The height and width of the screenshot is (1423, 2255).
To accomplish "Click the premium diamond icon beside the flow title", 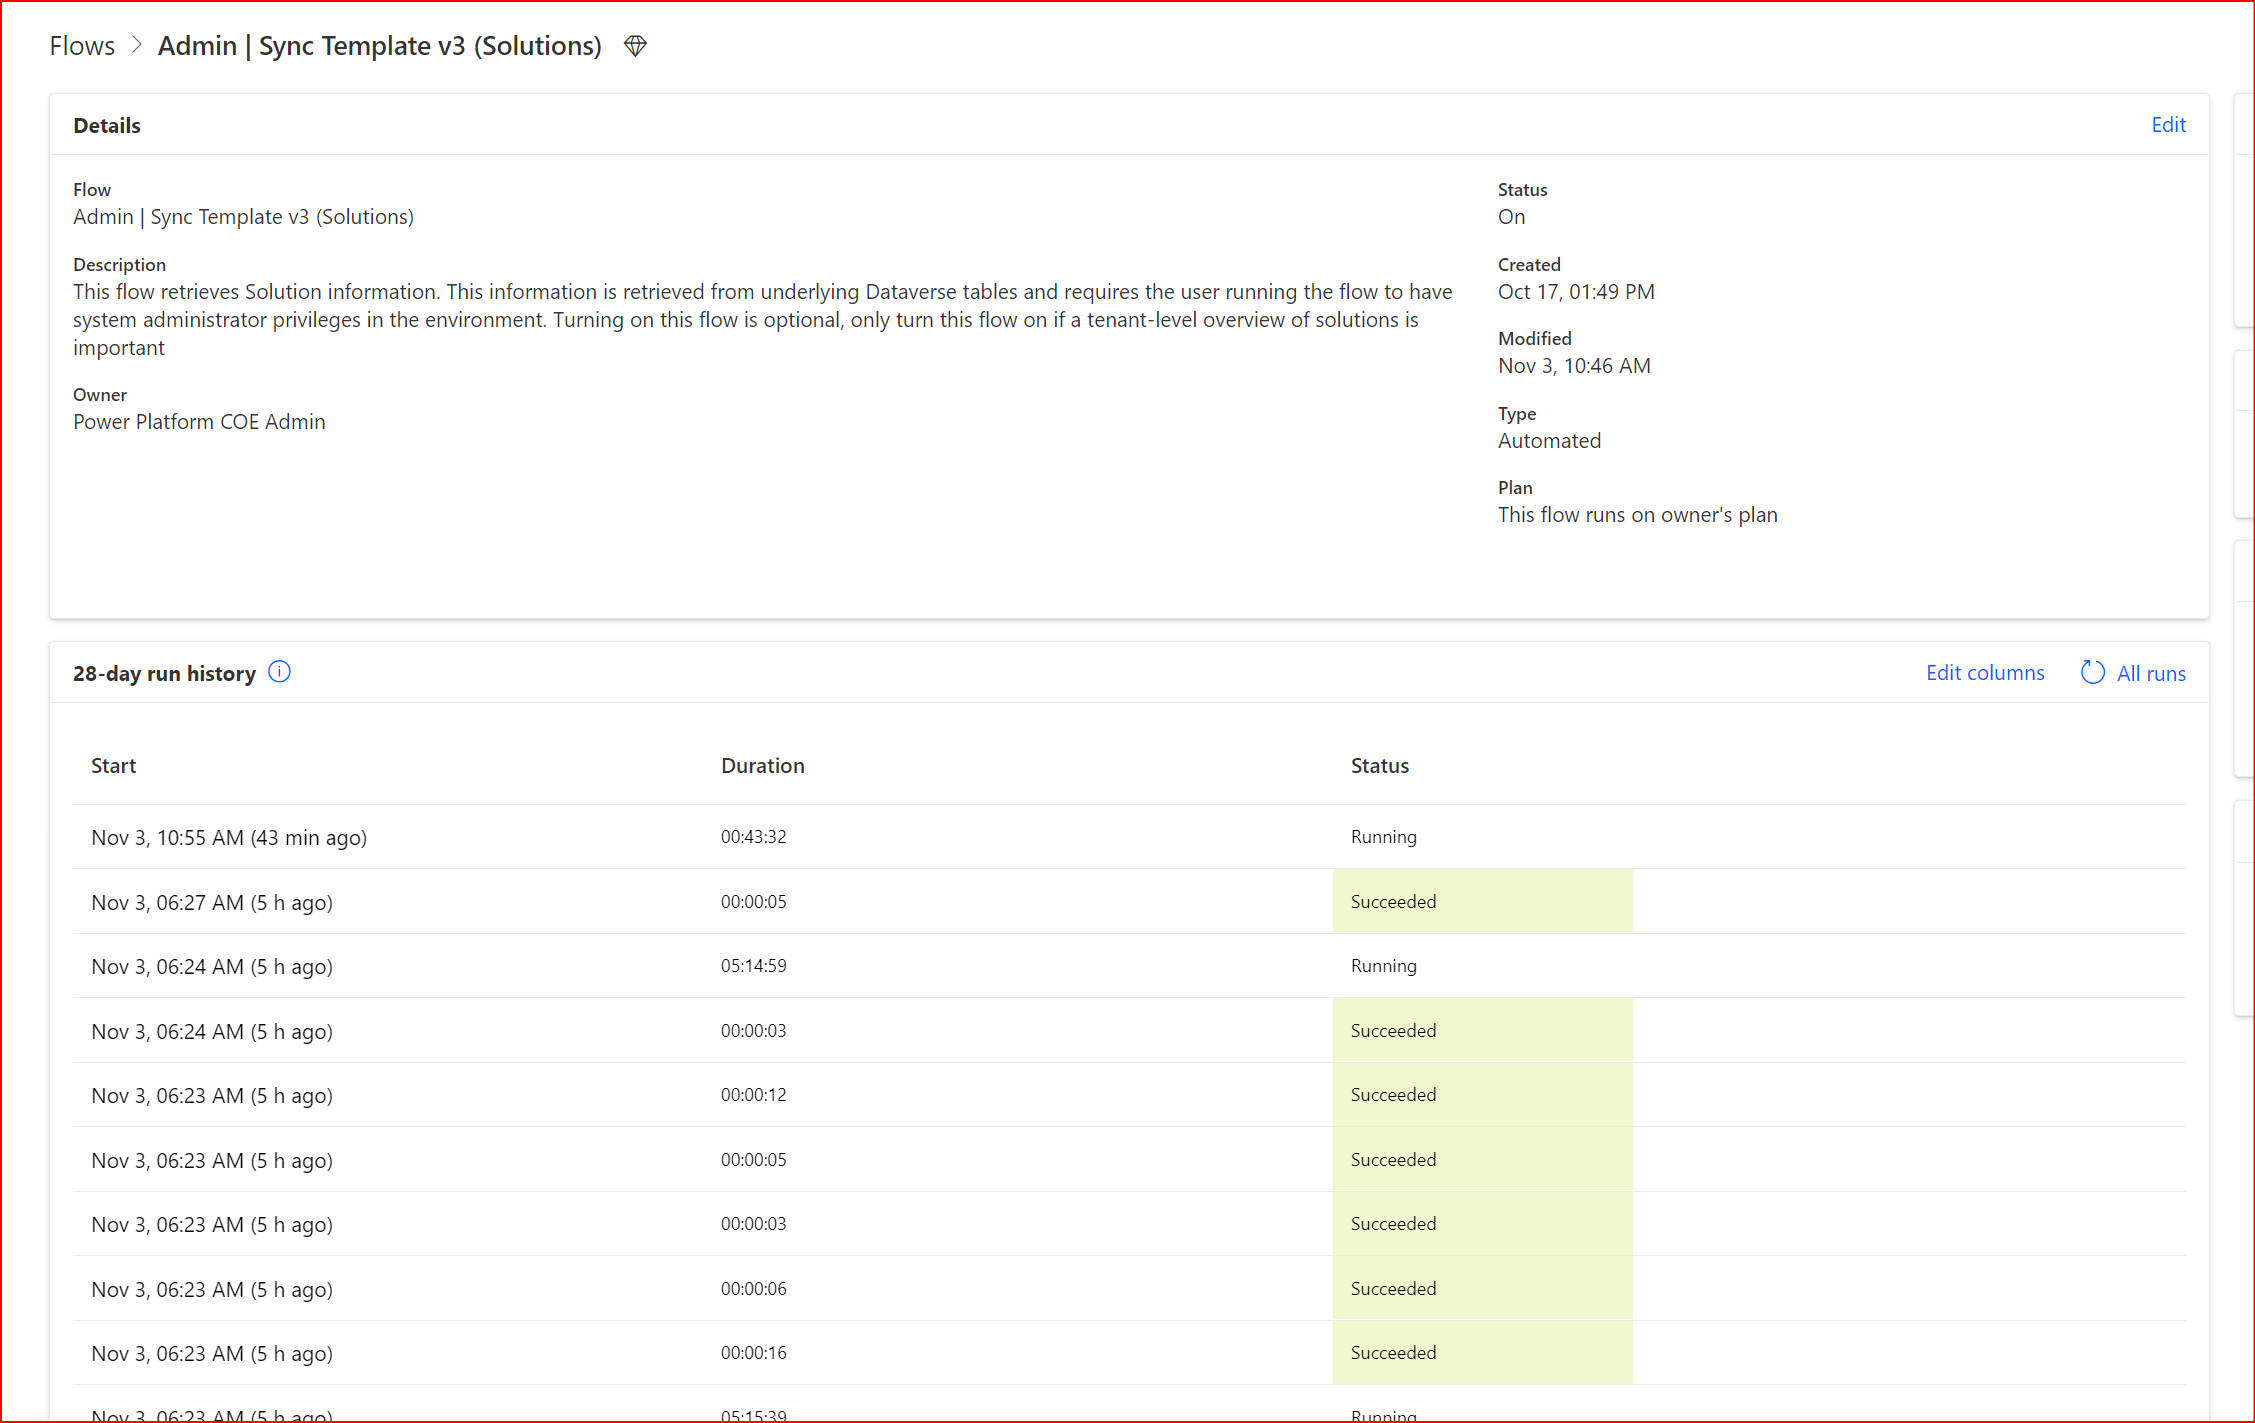I will click(x=636, y=45).
